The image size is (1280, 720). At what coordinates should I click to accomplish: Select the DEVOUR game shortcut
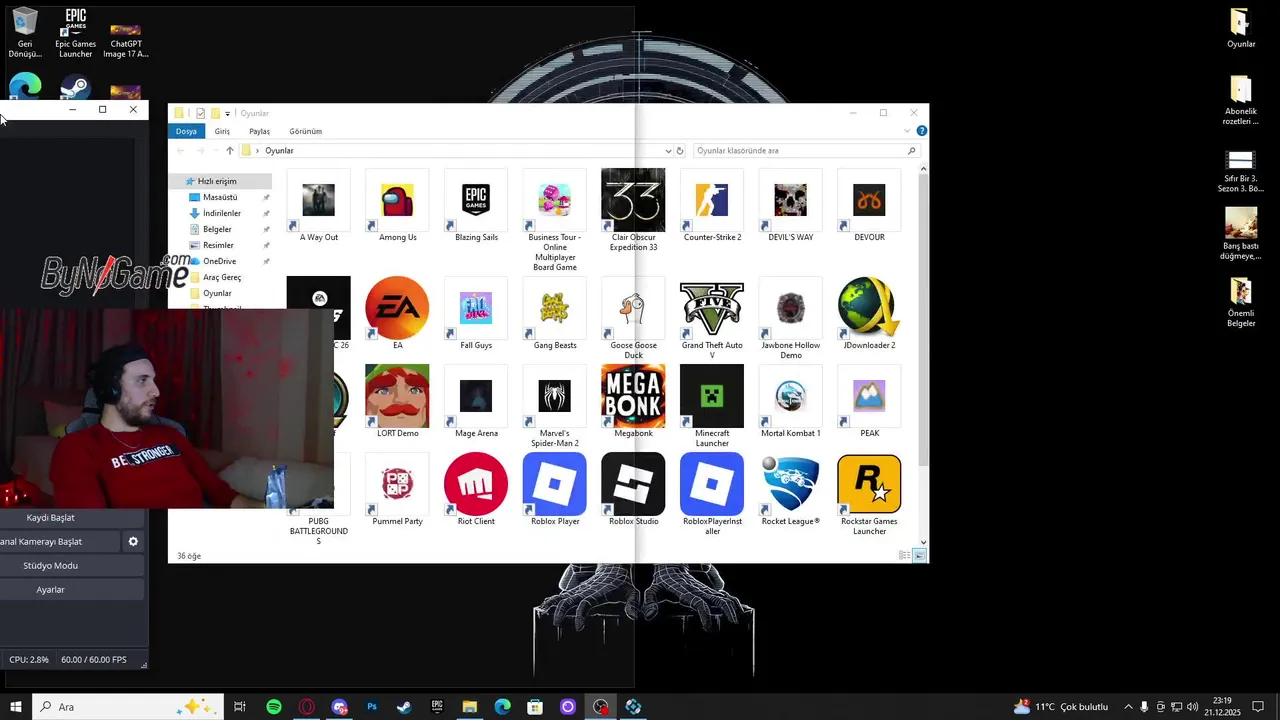[869, 207]
